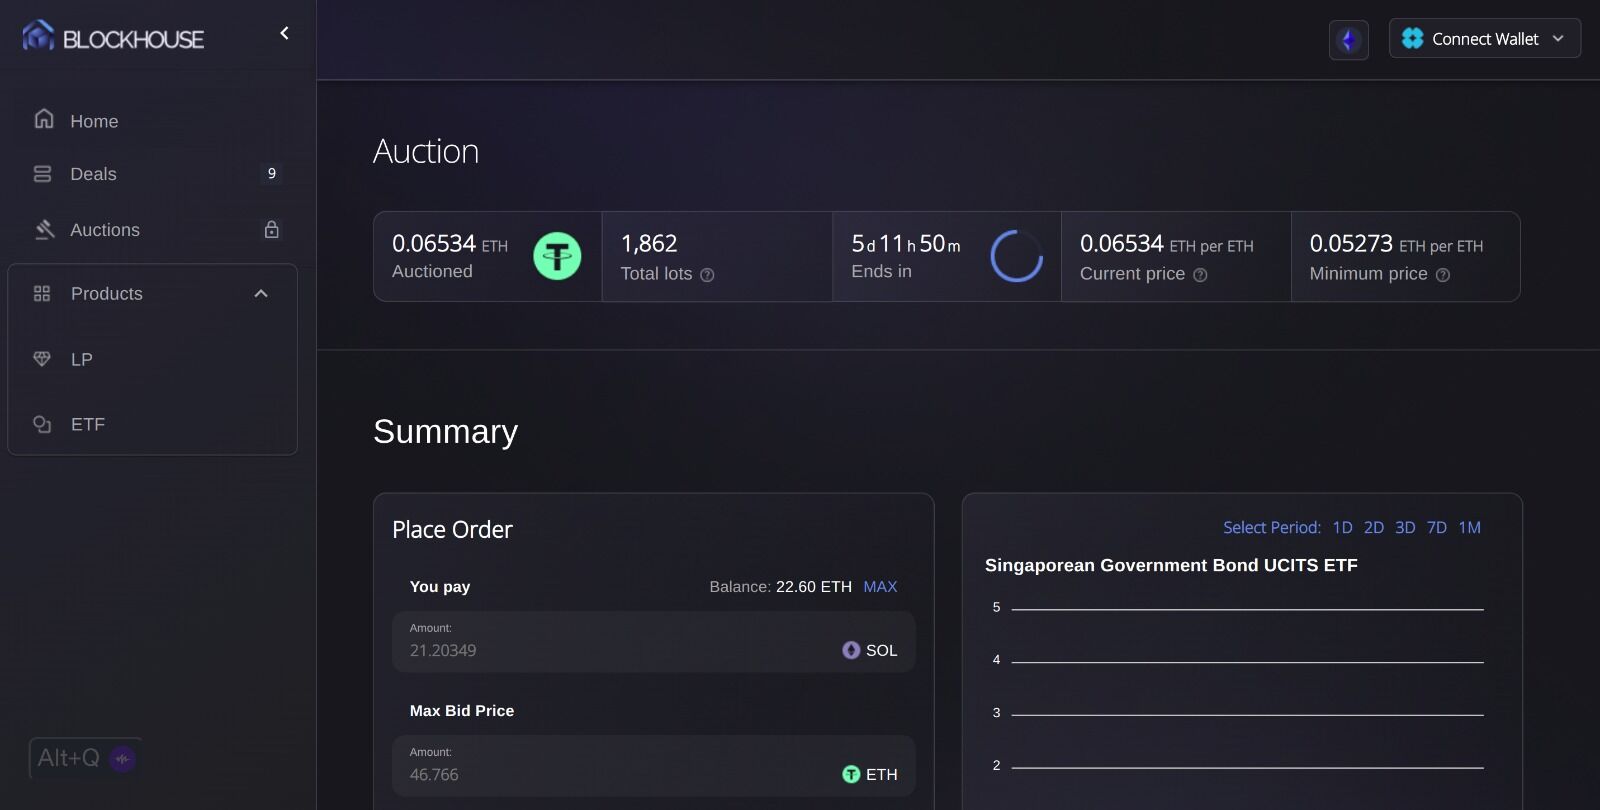Click the ETF coins icon
The image size is (1600, 810).
(x=42, y=424)
